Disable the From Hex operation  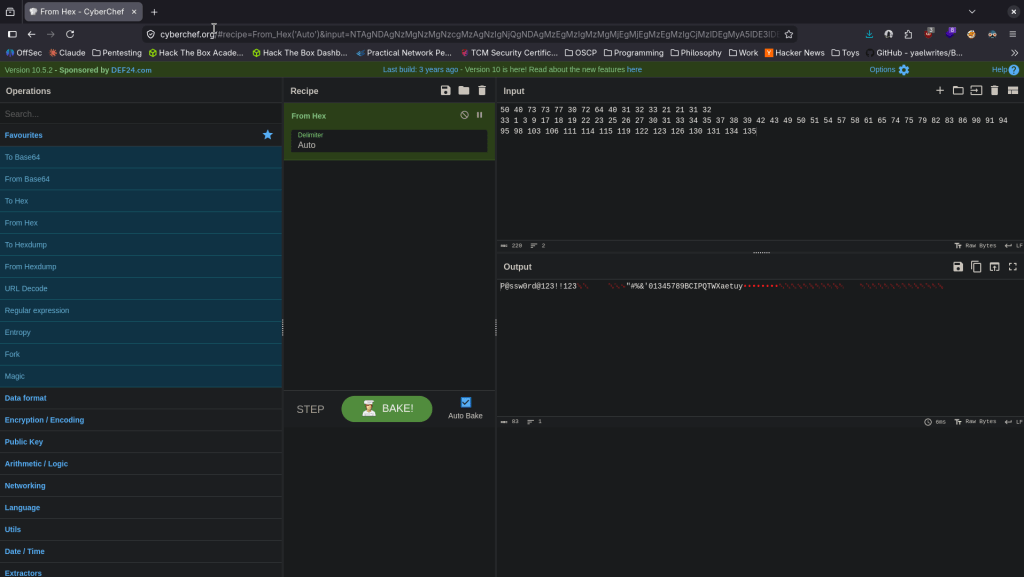pos(464,116)
